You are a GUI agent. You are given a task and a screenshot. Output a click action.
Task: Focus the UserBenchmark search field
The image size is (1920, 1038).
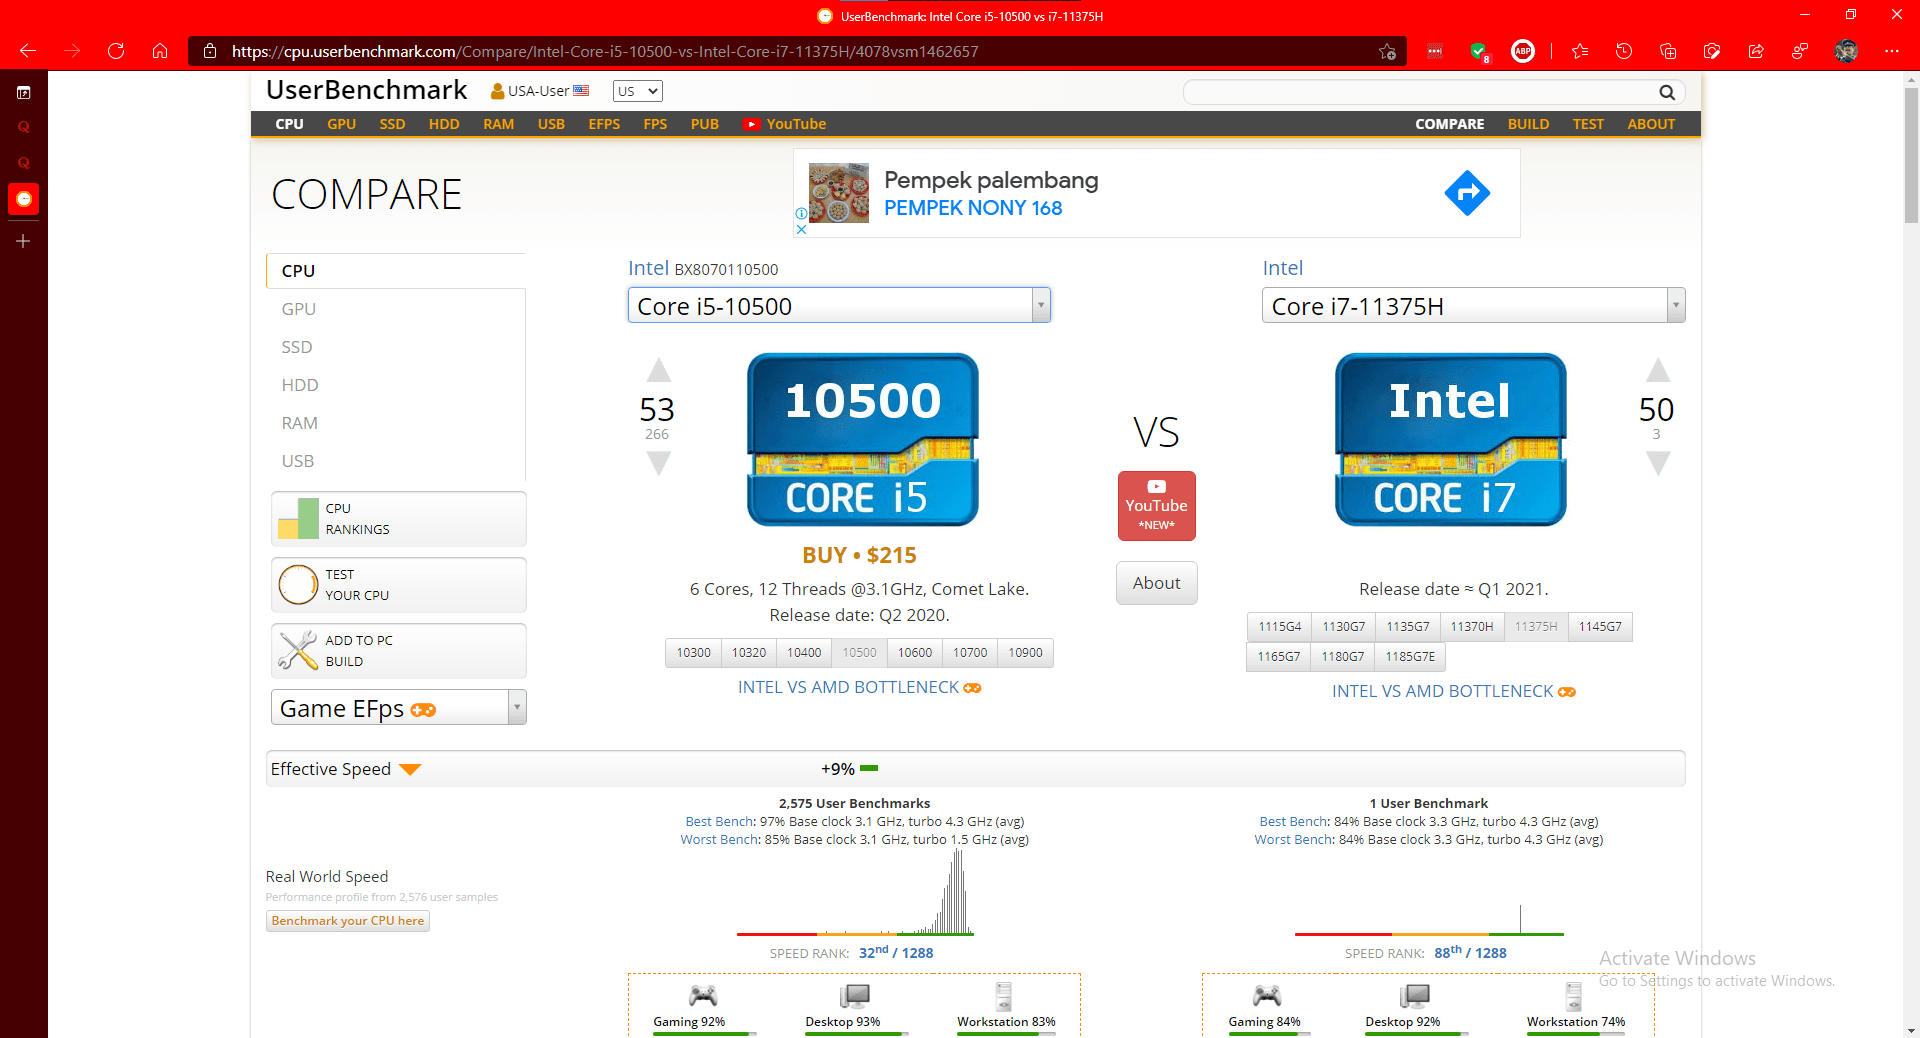pyautogui.click(x=1421, y=92)
